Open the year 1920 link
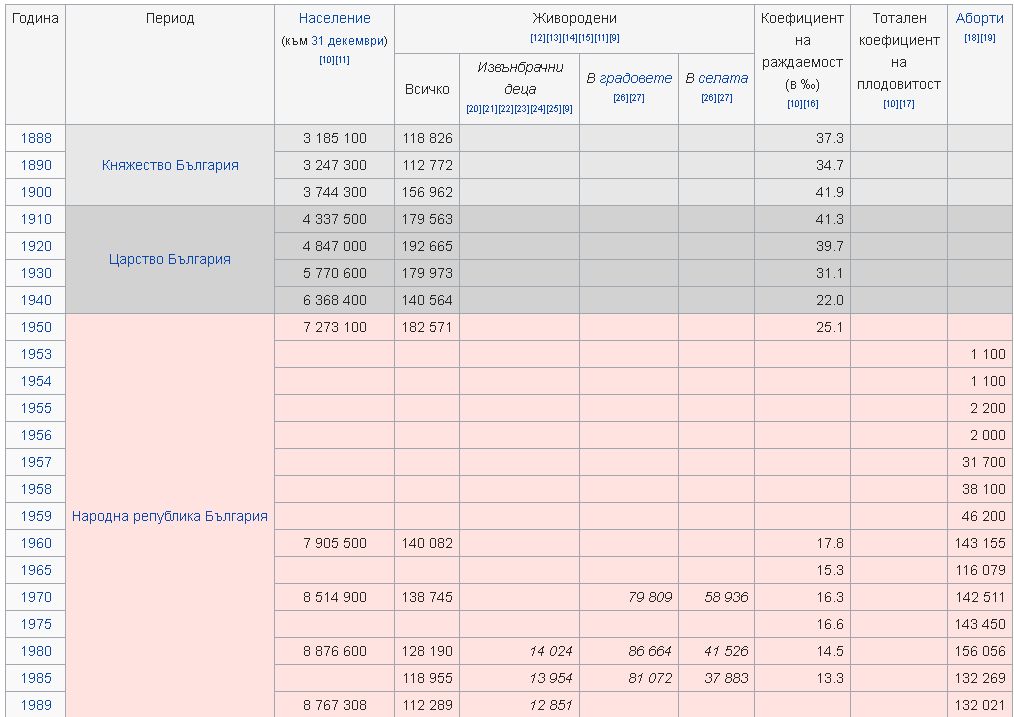 tap(36, 246)
